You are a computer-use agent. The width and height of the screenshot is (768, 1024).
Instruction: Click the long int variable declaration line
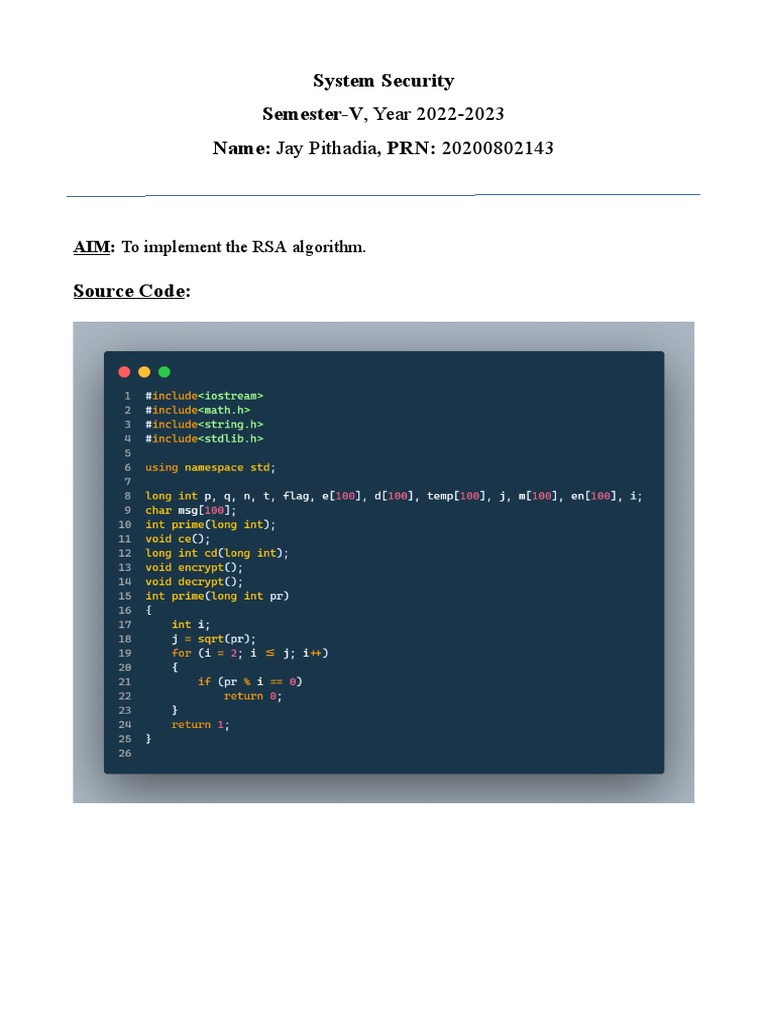[394, 496]
